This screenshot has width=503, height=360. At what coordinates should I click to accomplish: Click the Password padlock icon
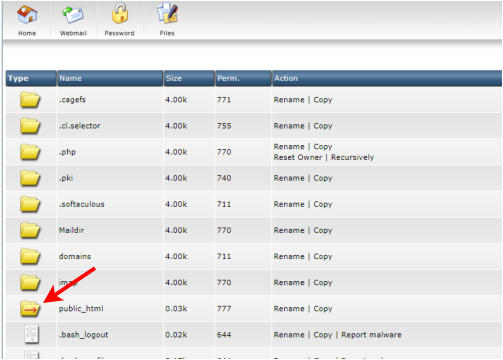[x=120, y=13]
